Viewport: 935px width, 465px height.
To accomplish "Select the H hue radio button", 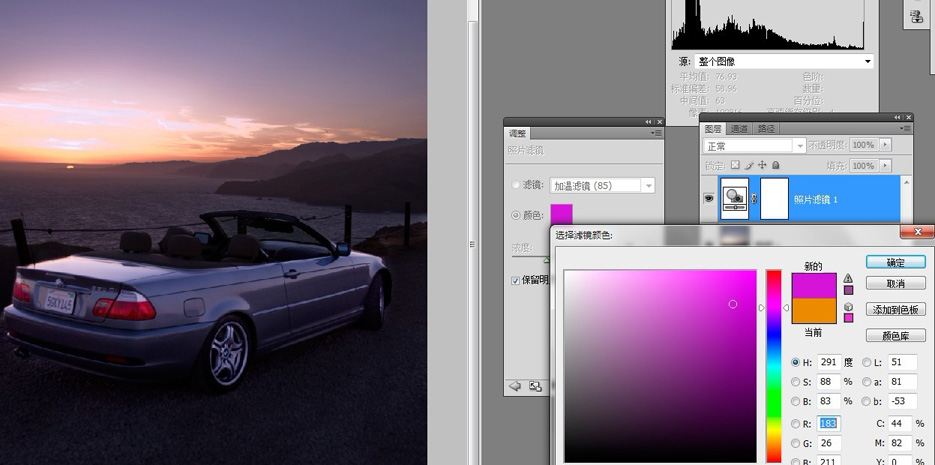I will [795, 362].
